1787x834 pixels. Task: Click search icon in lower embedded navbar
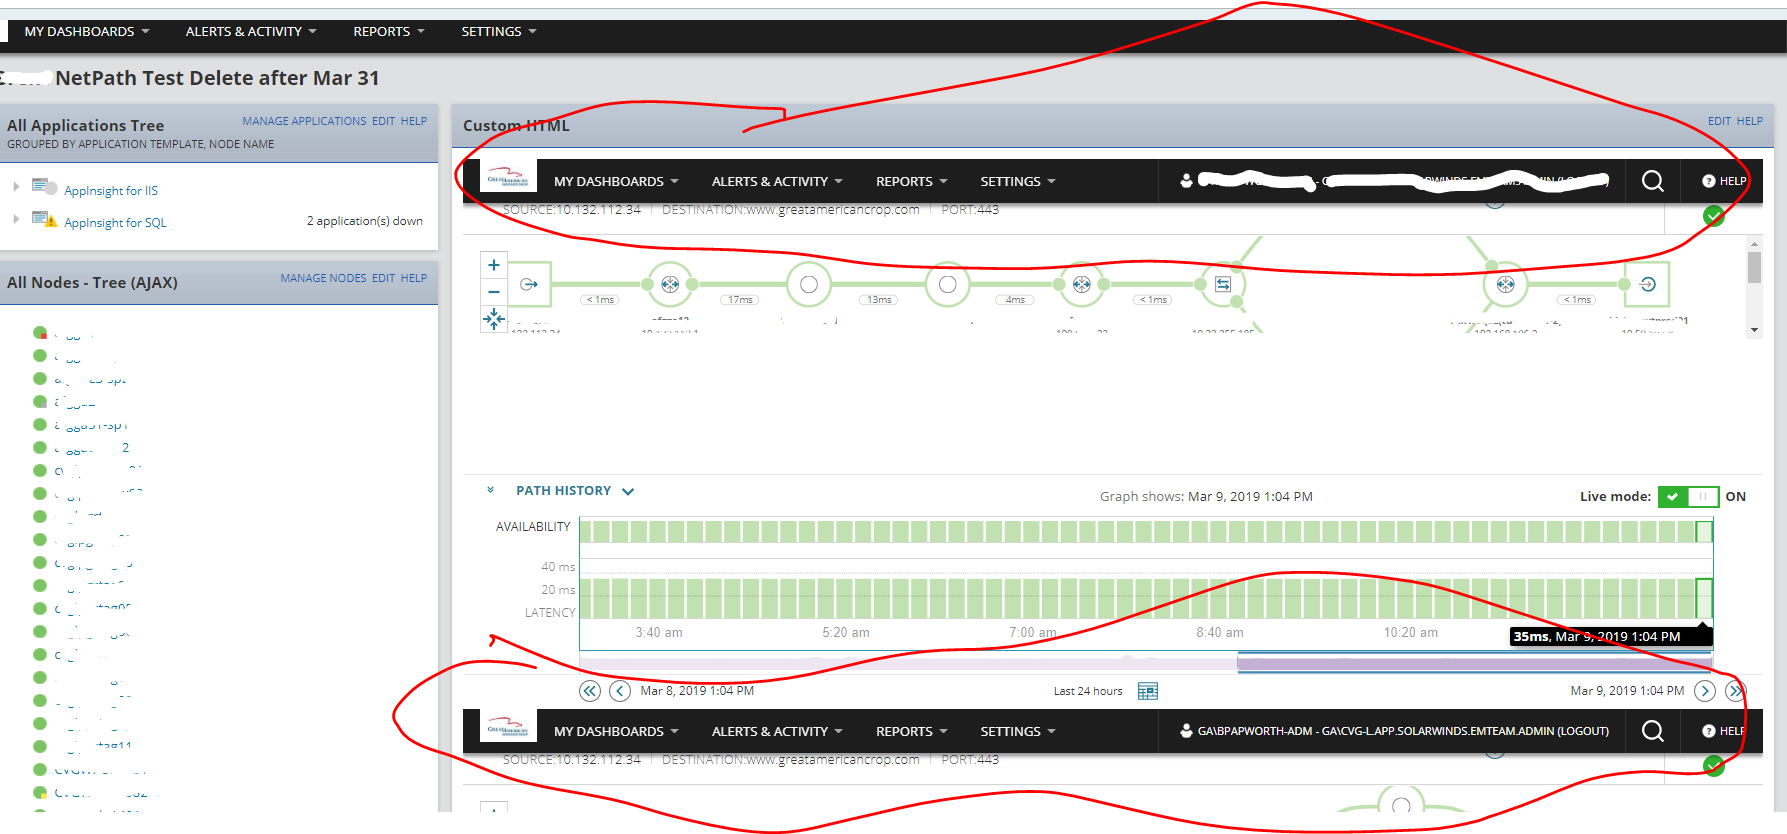point(1653,731)
